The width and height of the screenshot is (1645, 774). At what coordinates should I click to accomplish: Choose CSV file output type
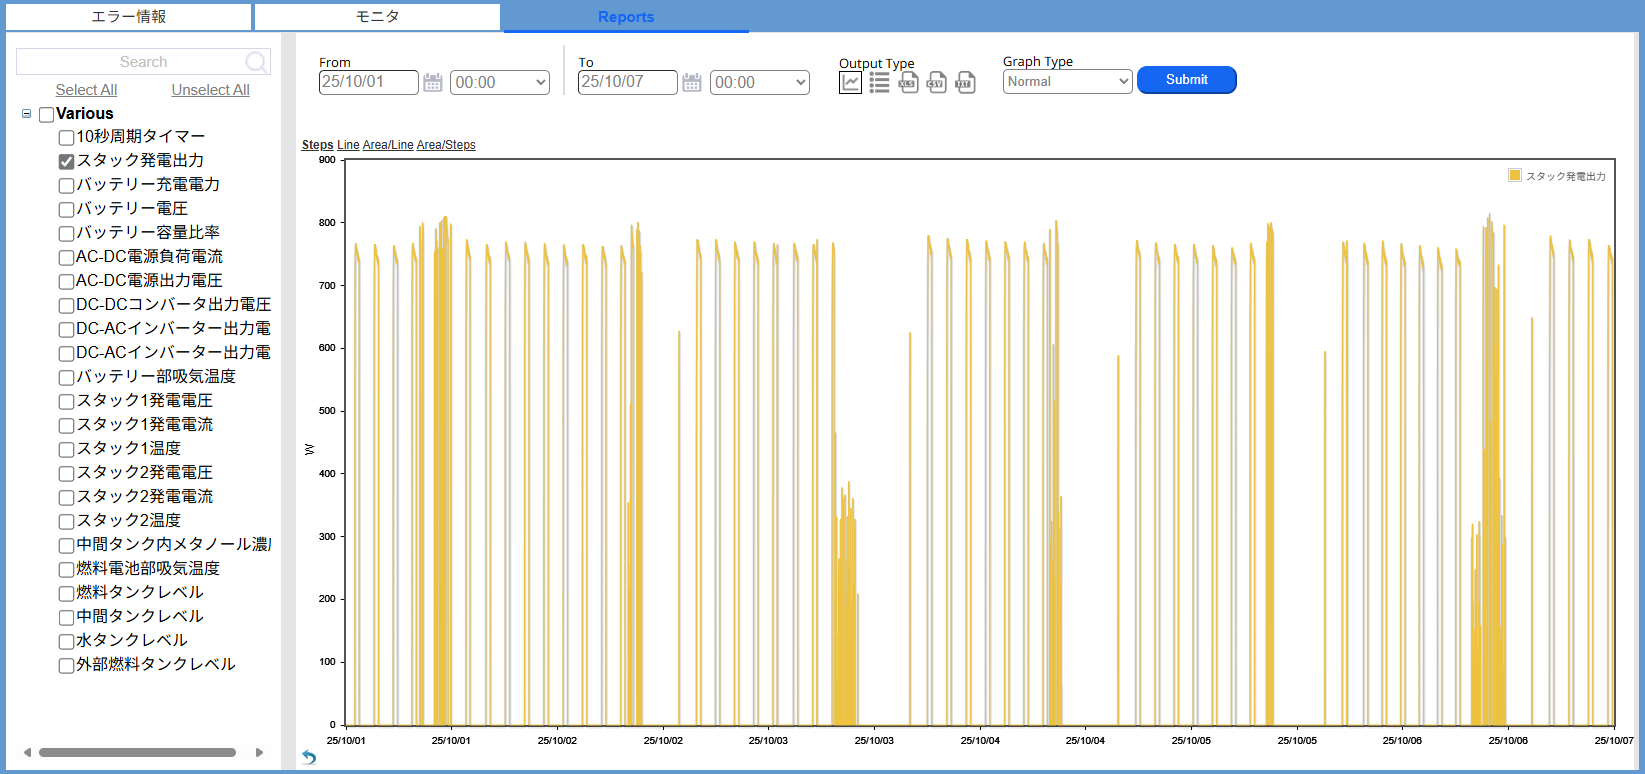tap(937, 83)
